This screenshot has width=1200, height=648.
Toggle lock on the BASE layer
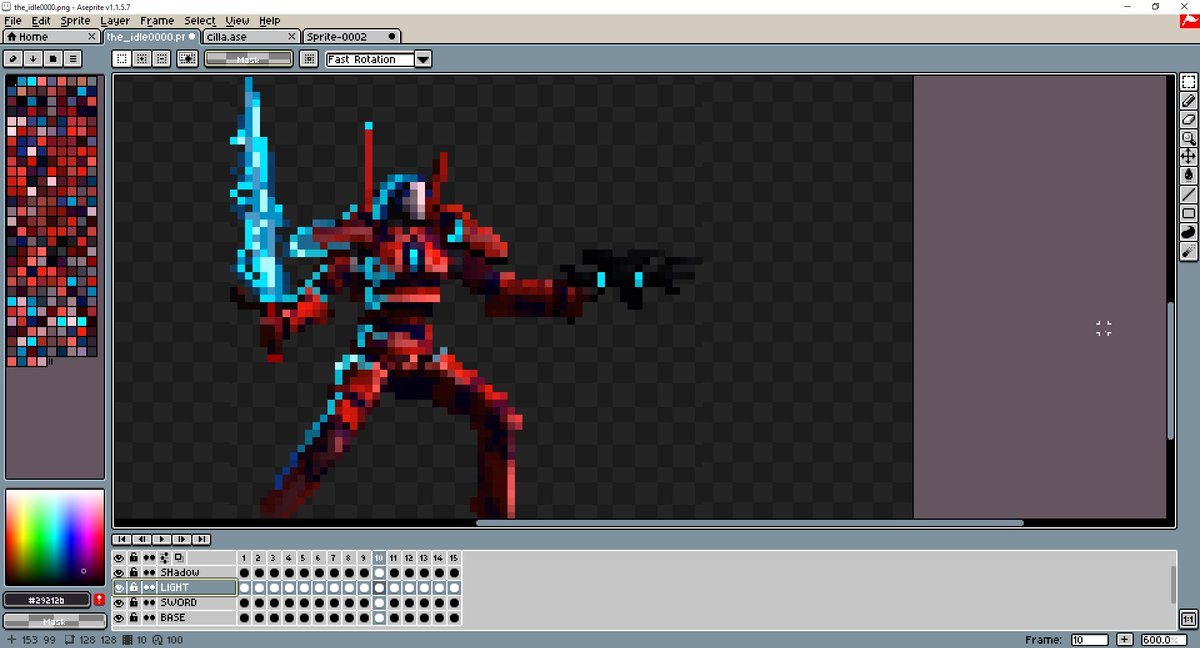click(134, 618)
